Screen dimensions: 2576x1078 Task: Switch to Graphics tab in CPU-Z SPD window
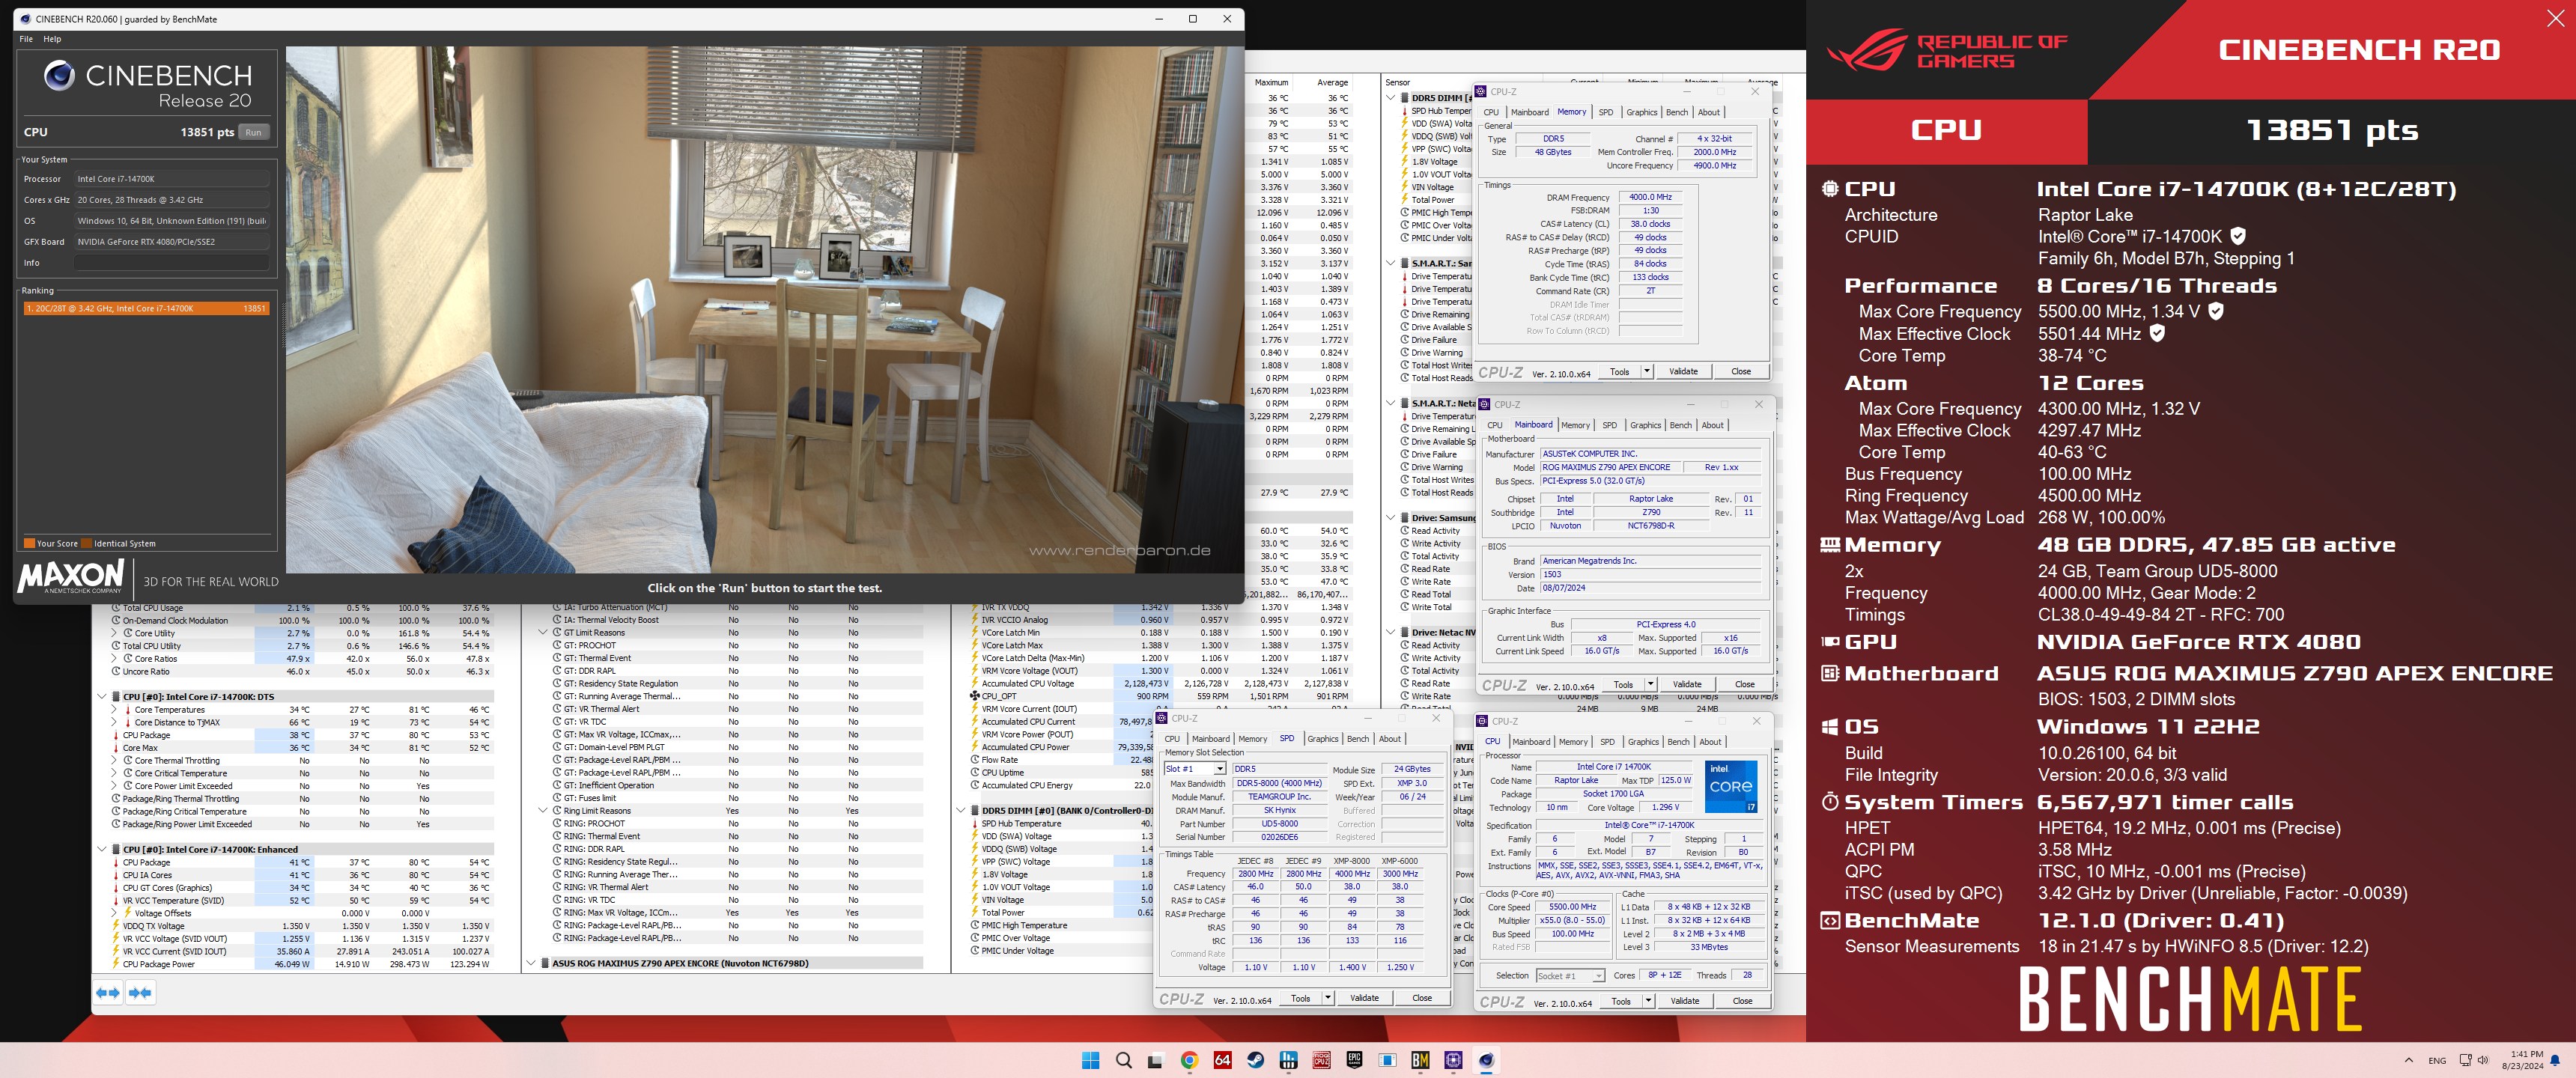[1323, 739]
